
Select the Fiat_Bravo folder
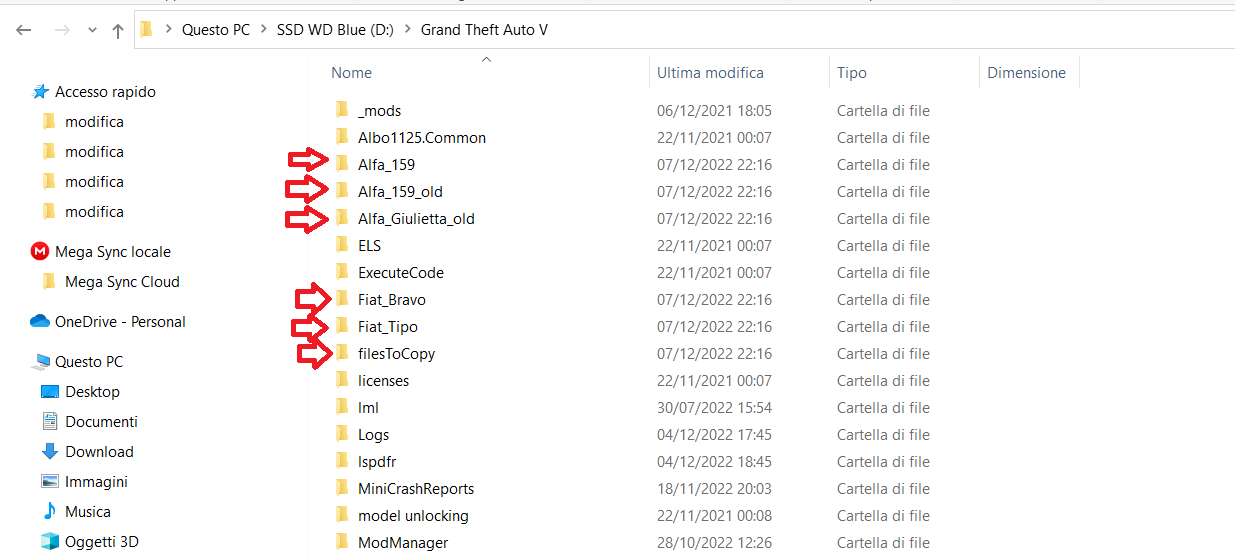tap(392, 300)
